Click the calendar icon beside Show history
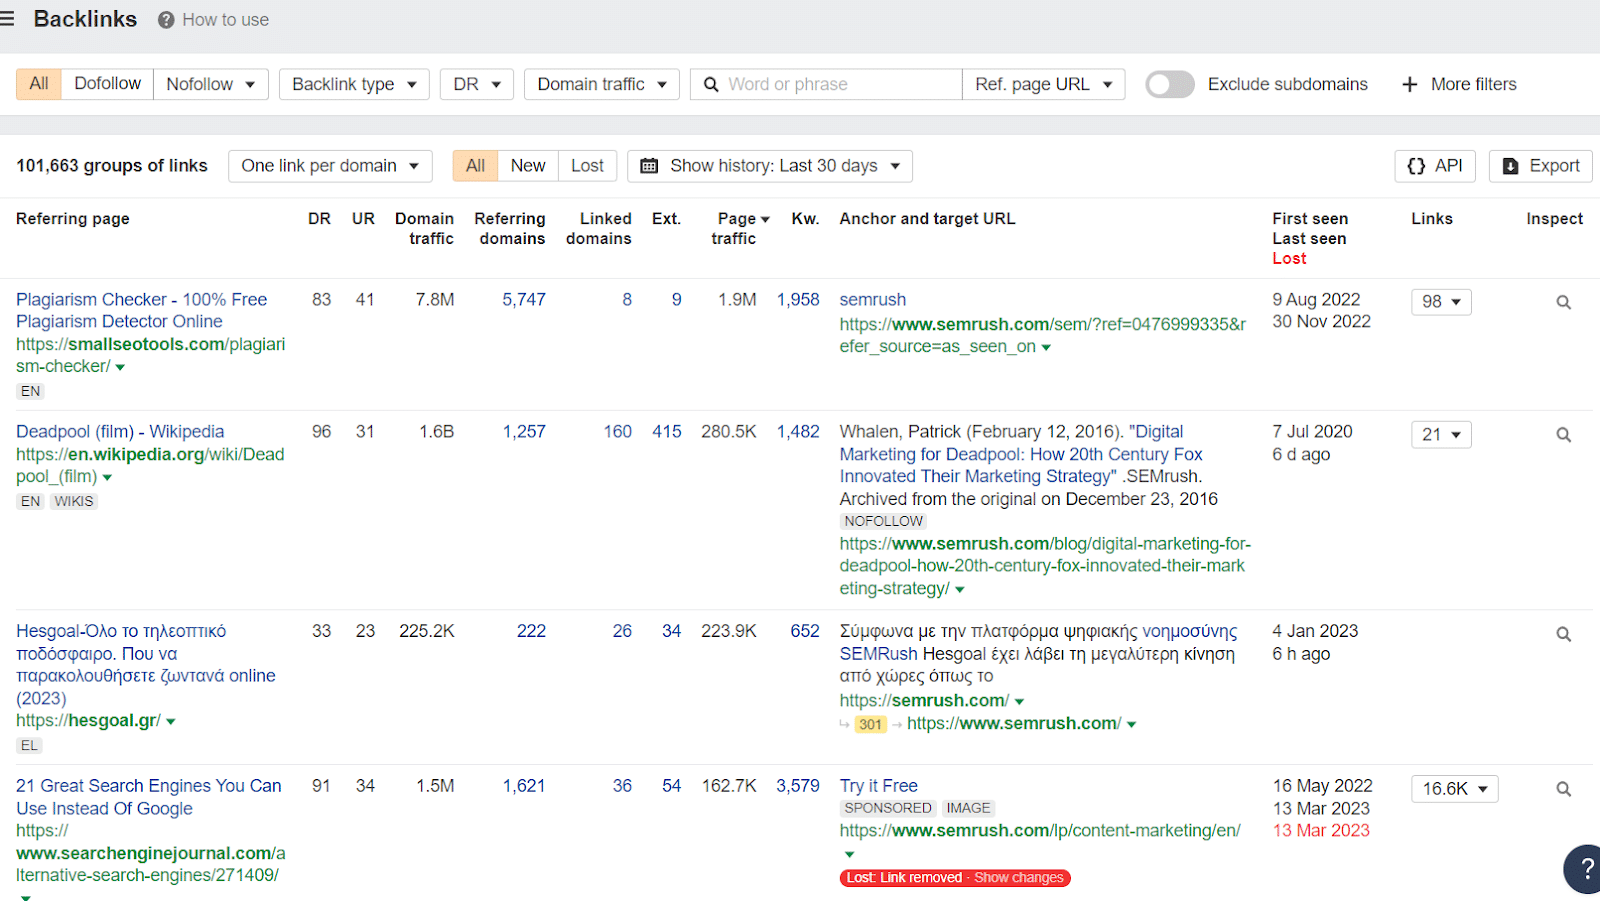Viewport: 1600px width, 901px height. point(648,165)
